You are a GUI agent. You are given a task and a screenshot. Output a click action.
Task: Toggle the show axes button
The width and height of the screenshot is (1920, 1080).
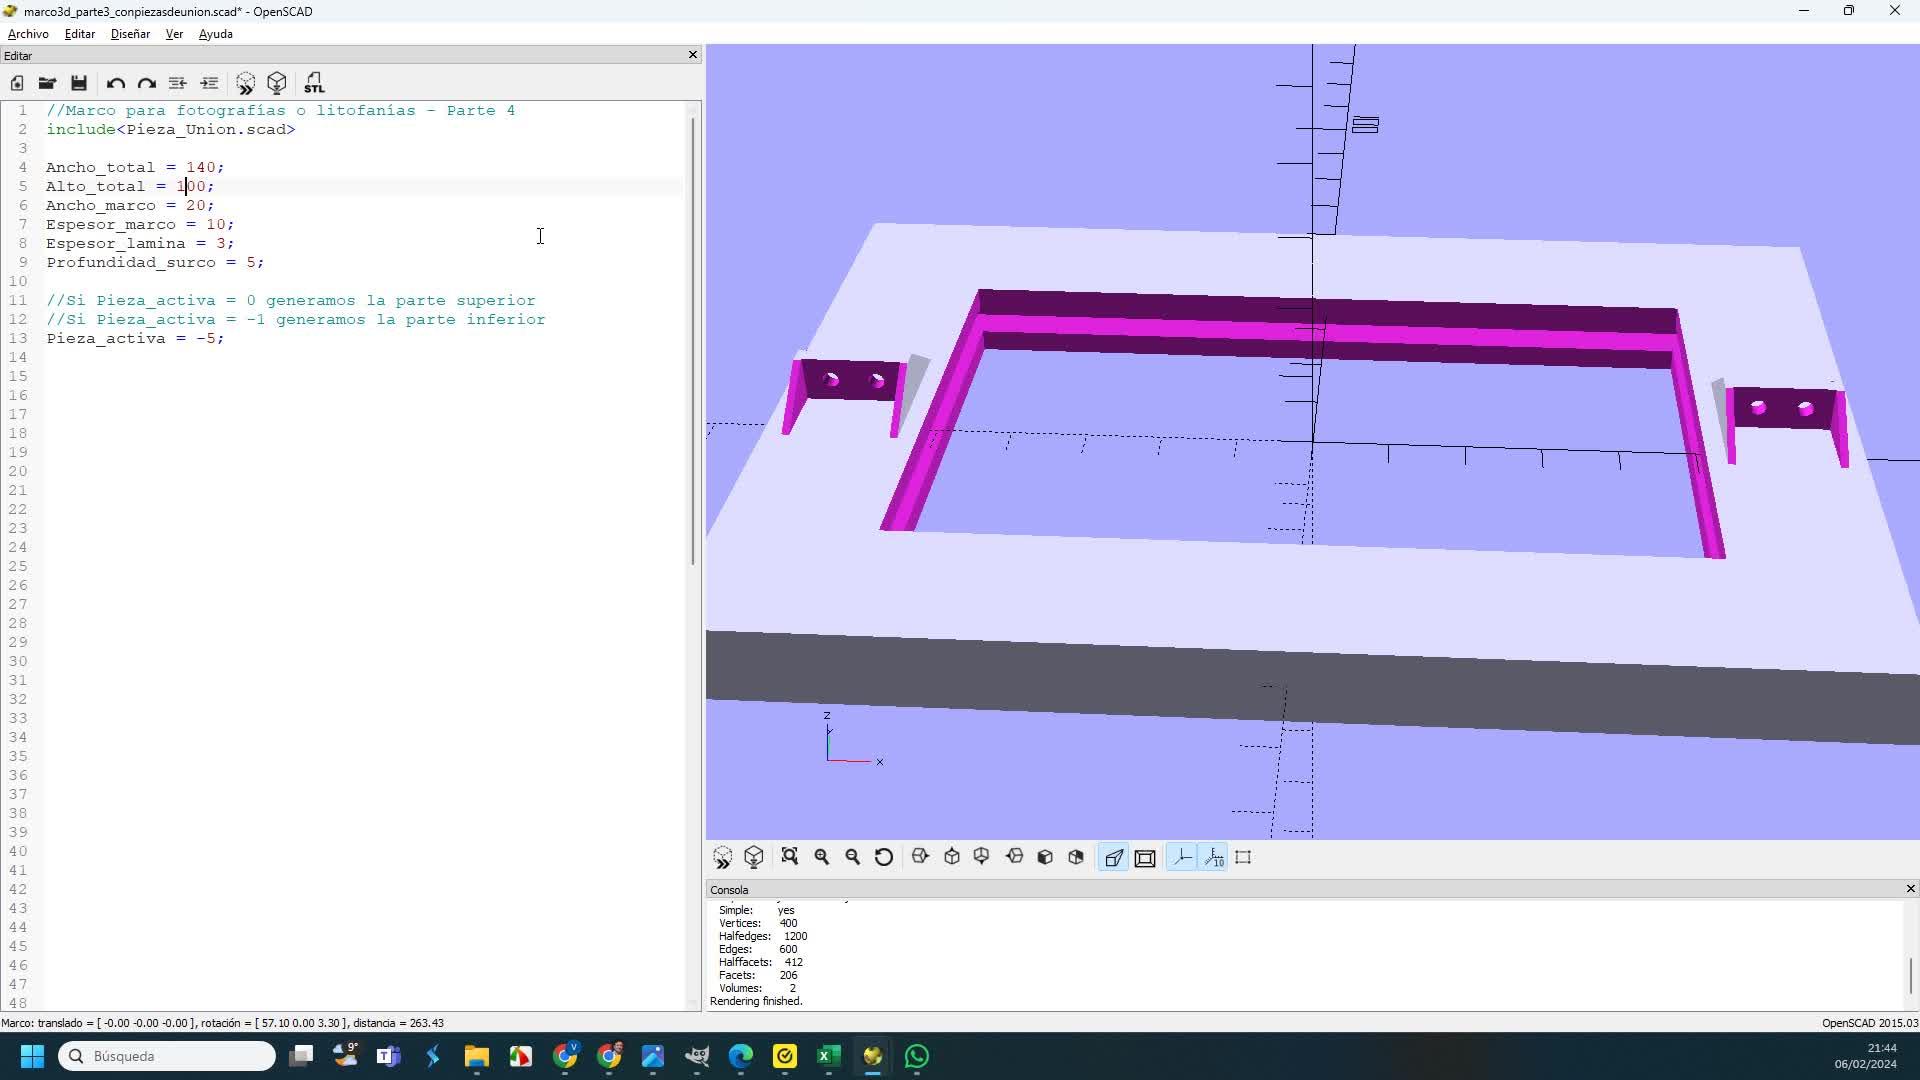[1182, 857]
